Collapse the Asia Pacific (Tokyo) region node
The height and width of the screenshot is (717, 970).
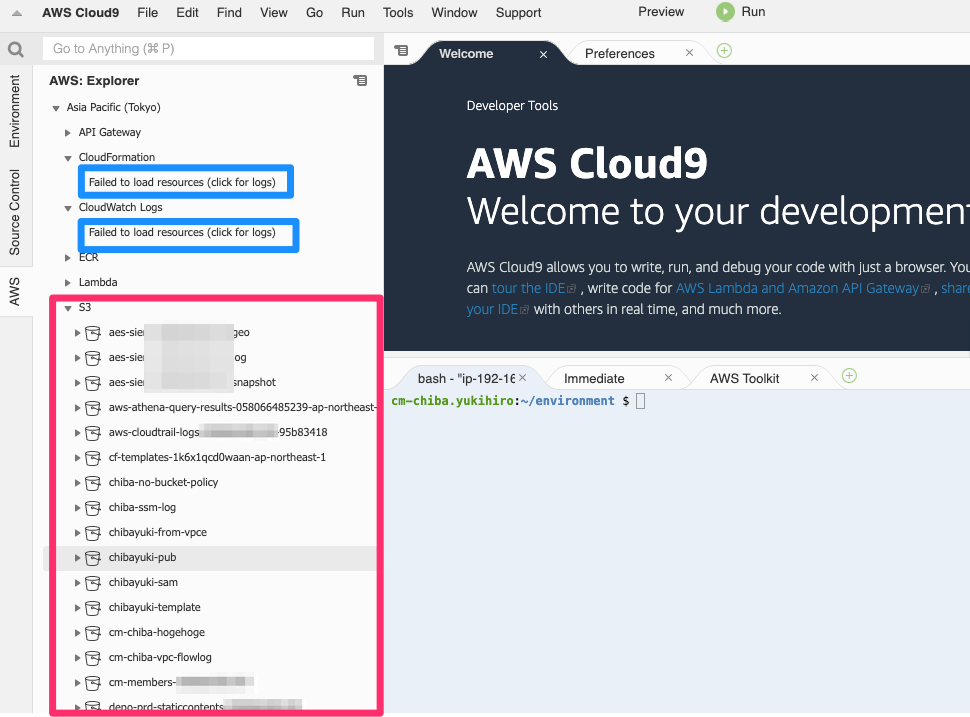click(x=56, y=107)
